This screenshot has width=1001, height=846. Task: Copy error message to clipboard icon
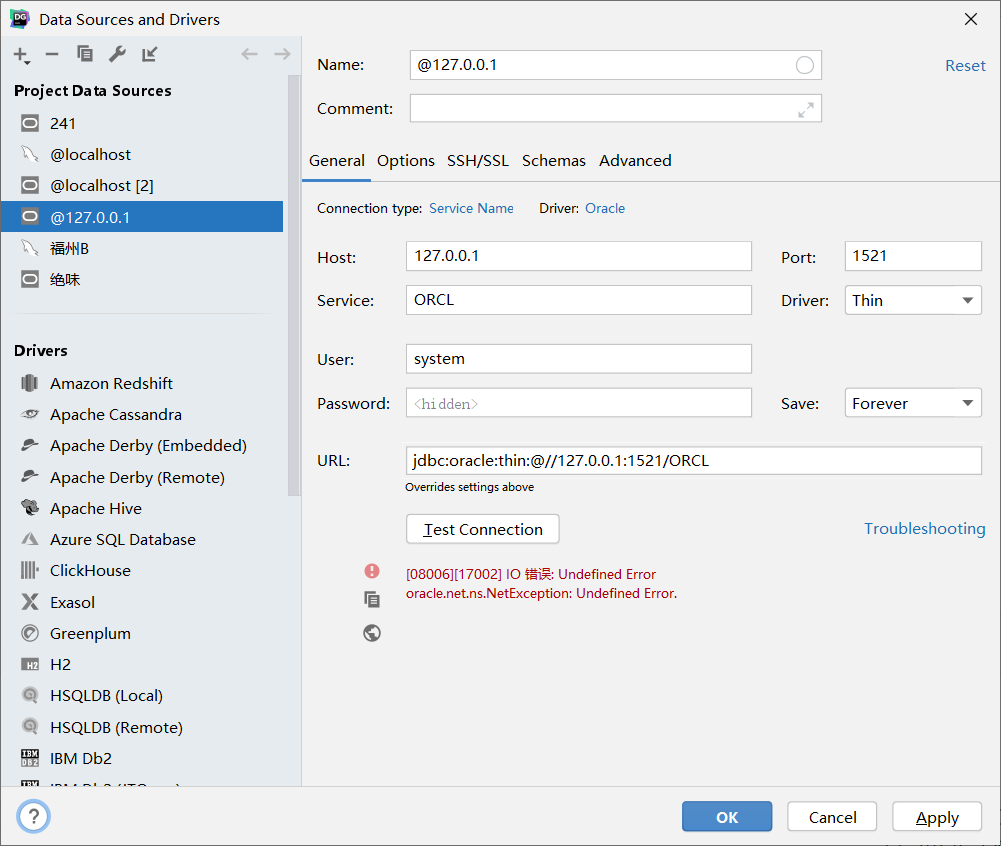[372, 600]
